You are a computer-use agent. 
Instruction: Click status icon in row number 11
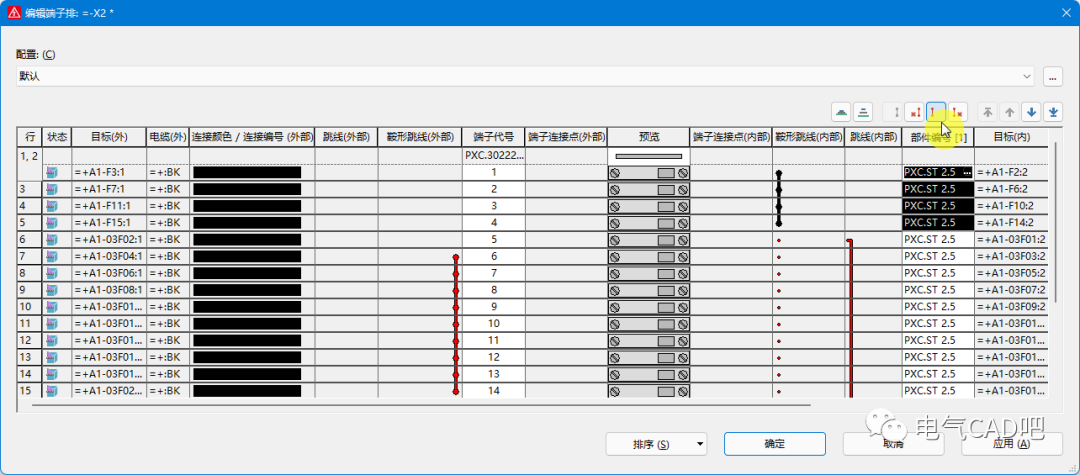[x=52, y=324]
